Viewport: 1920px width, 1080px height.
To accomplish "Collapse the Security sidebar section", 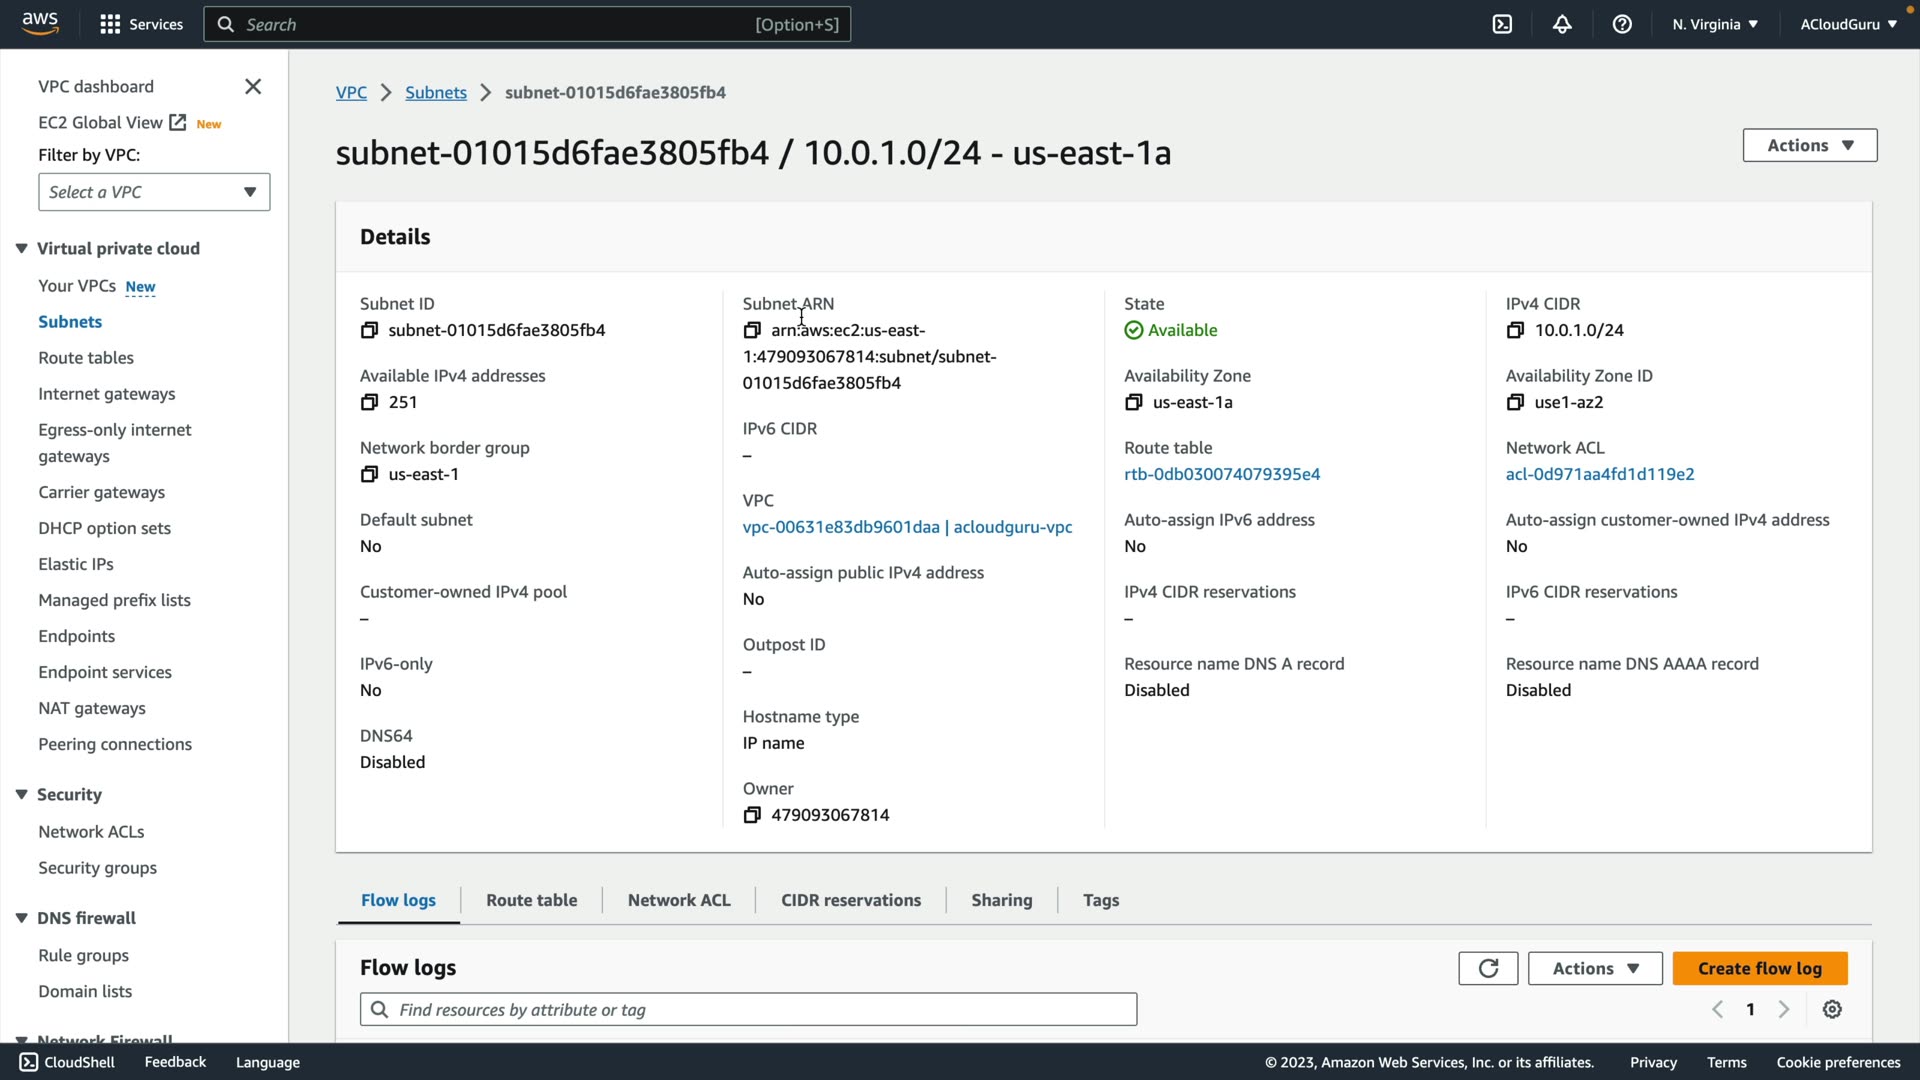I will point(21,794).
